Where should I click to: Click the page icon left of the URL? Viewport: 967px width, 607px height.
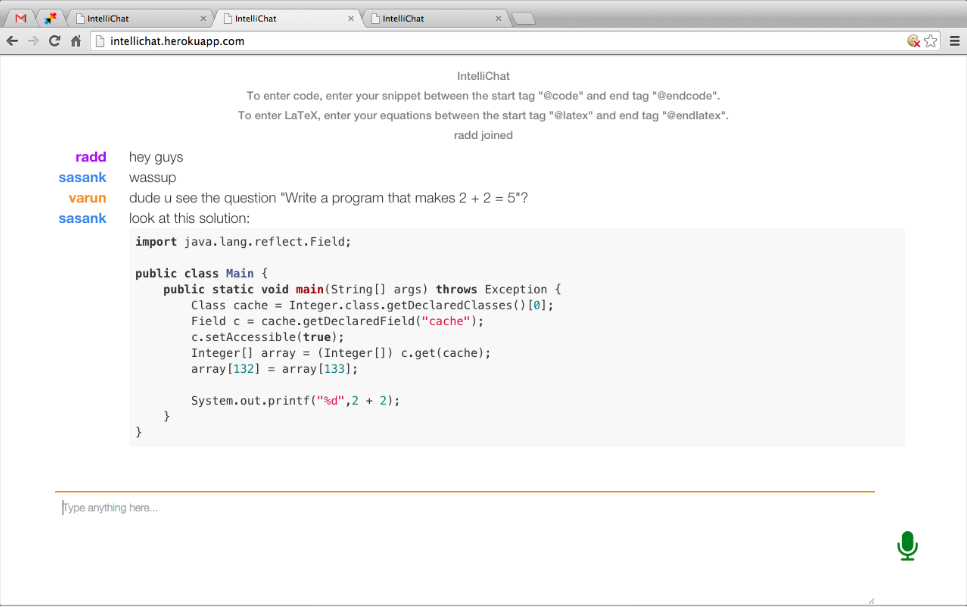[100, 41]
